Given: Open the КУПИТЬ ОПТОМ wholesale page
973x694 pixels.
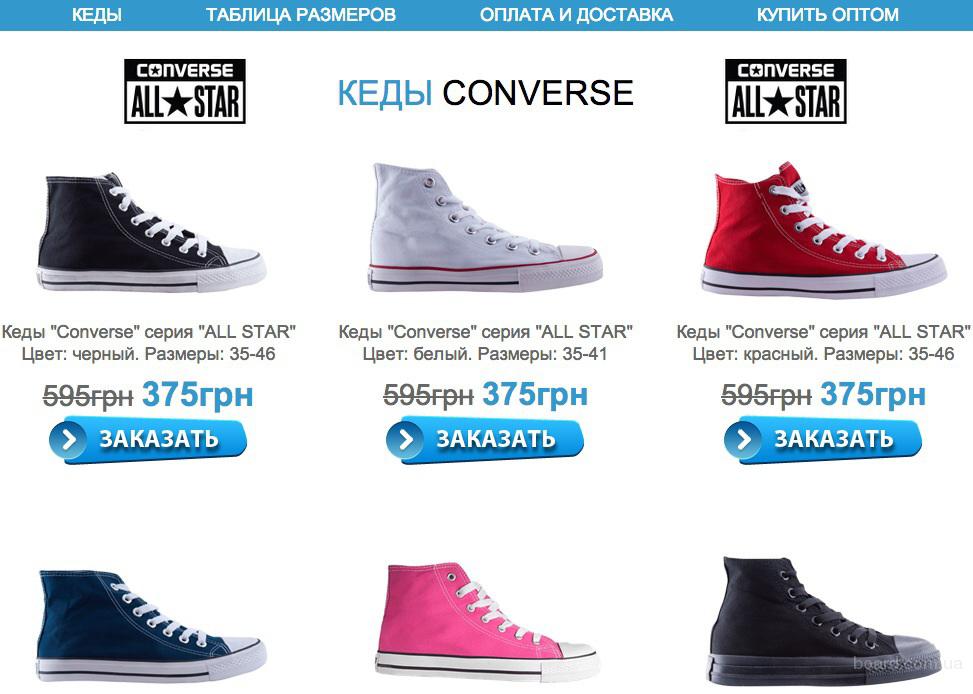Looking at the screenshot, I should click(x=827, y=14).
